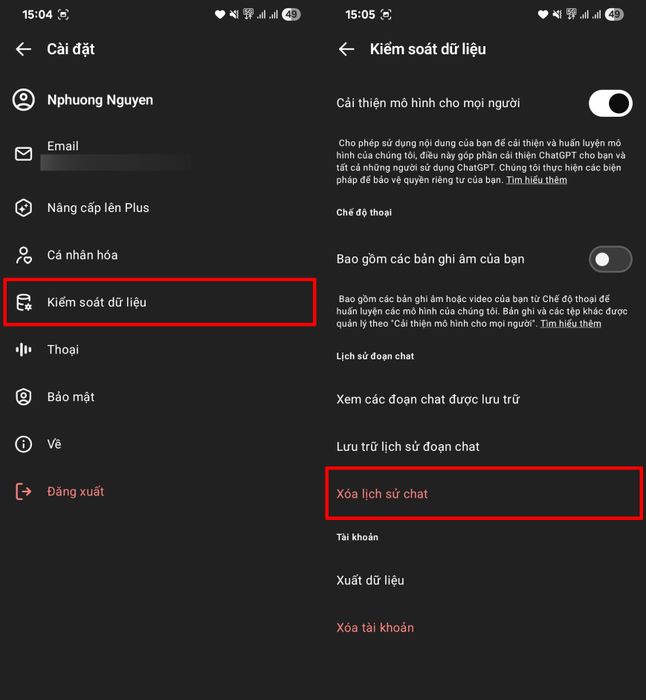The width and height of the screenshot is (646, 700).
Task: Tap the back arrow beside Kiểm soát dữ liệu
Action: pos(347,49)
